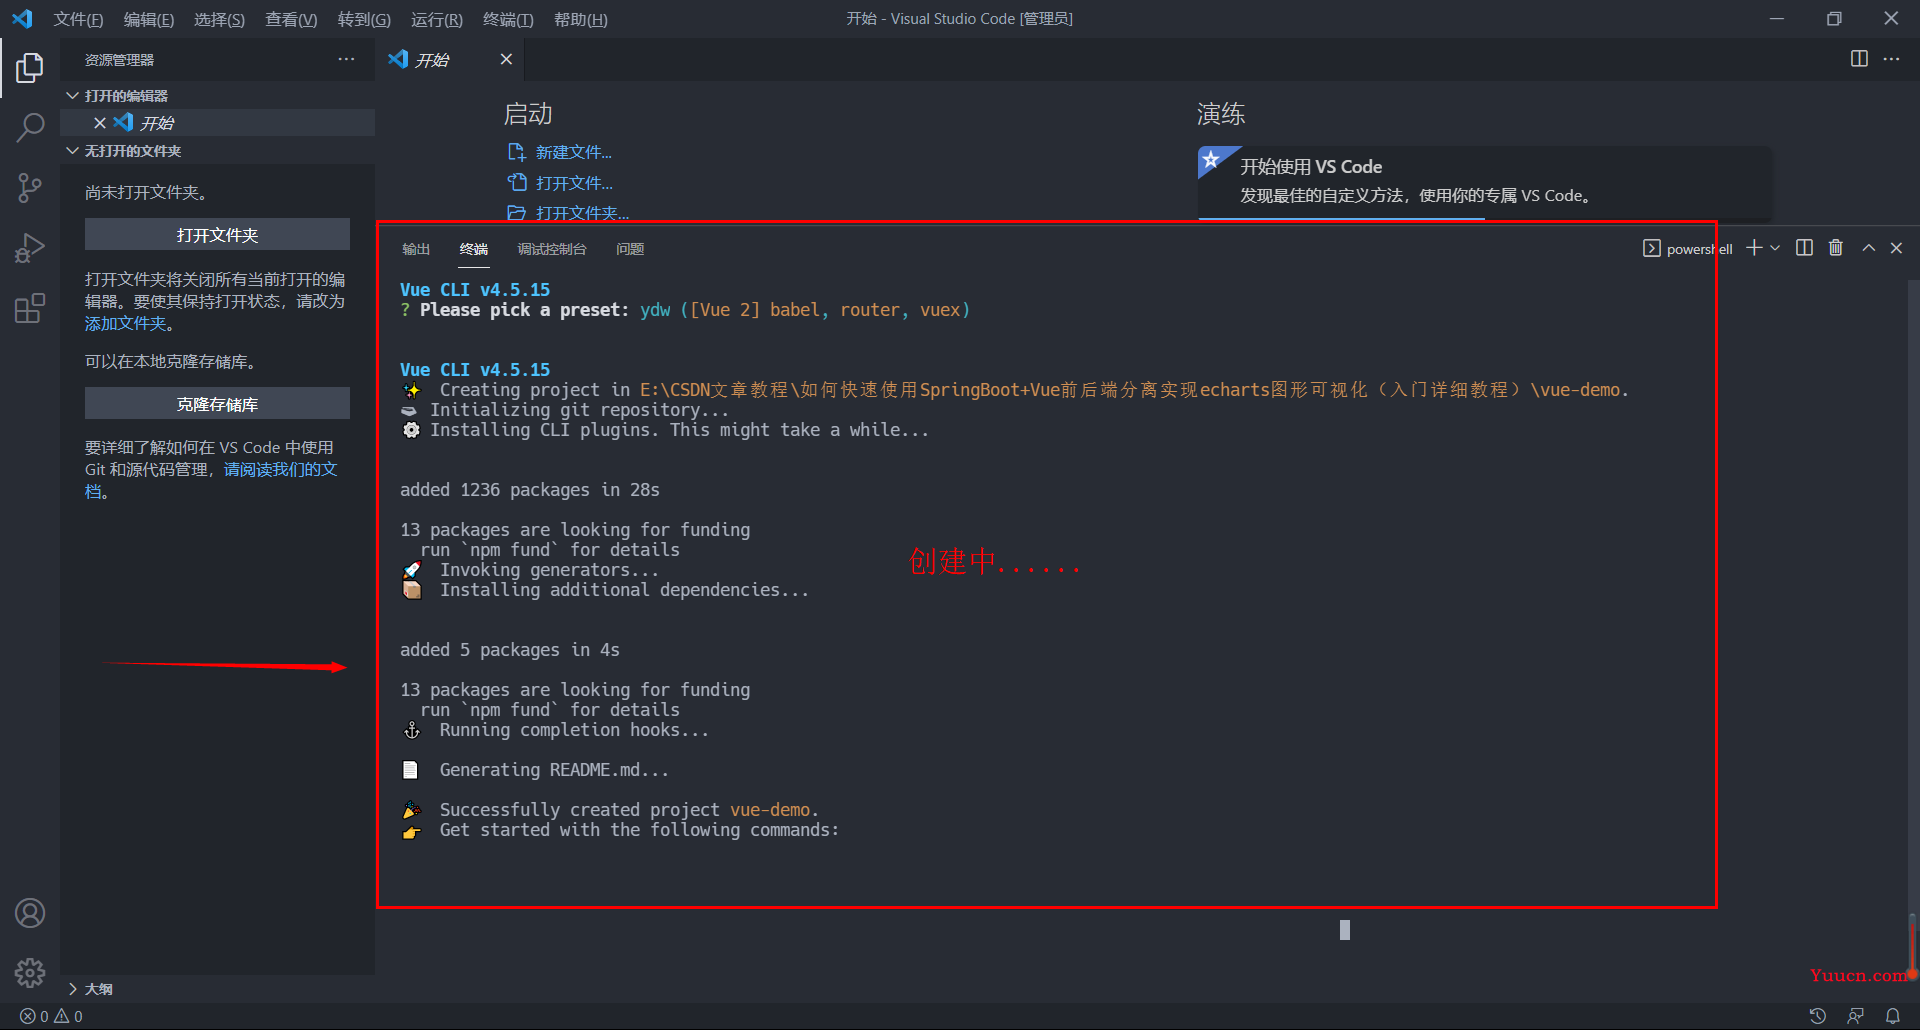Screen dimensions: 1920x1030
Task: Open the 运行(R) menu
Action: (x=436, y=19)
